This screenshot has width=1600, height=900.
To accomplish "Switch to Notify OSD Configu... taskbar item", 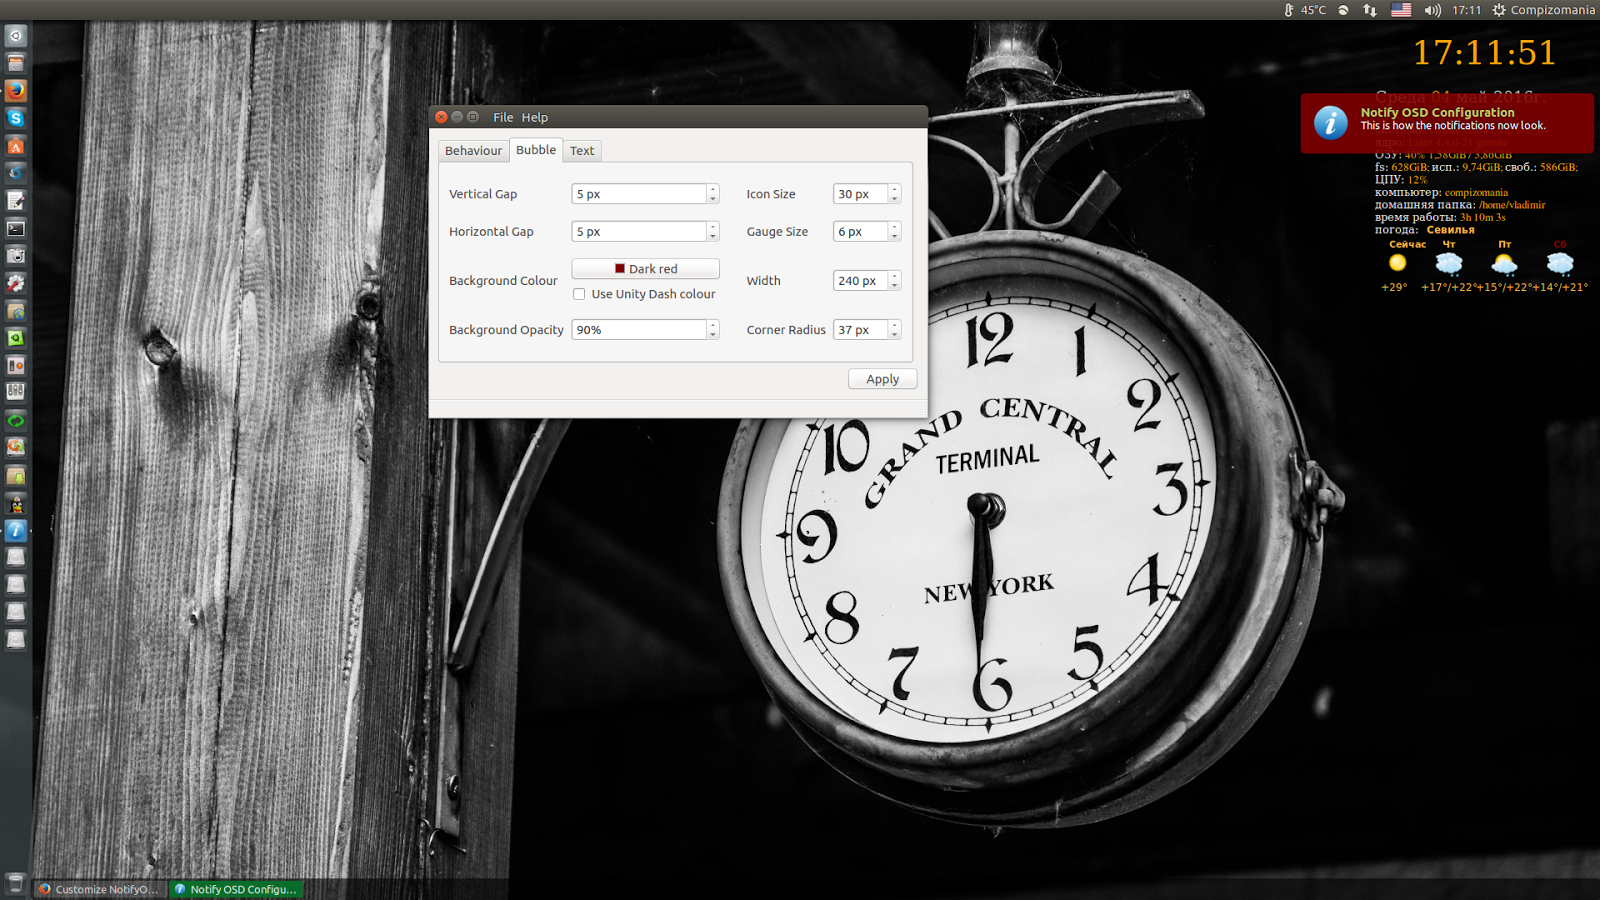I will click(236, 889).
